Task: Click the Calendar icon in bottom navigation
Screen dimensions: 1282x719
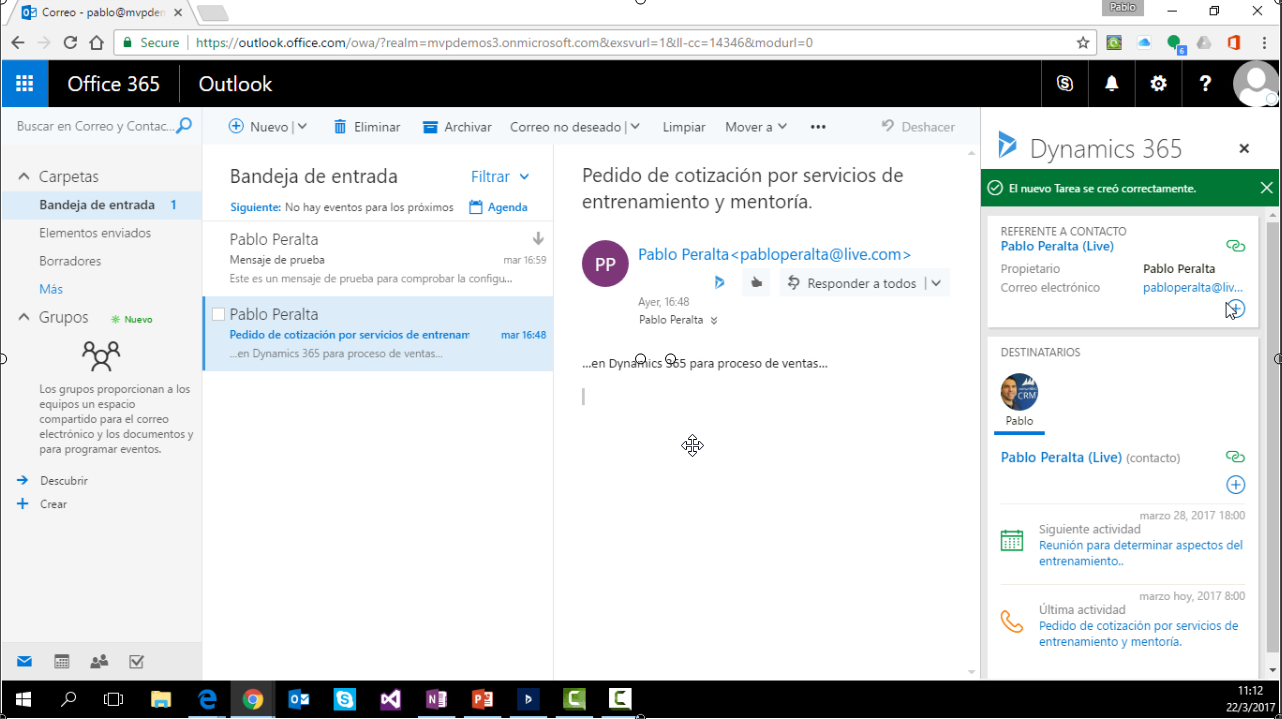Action: click(x=62, y=662)
